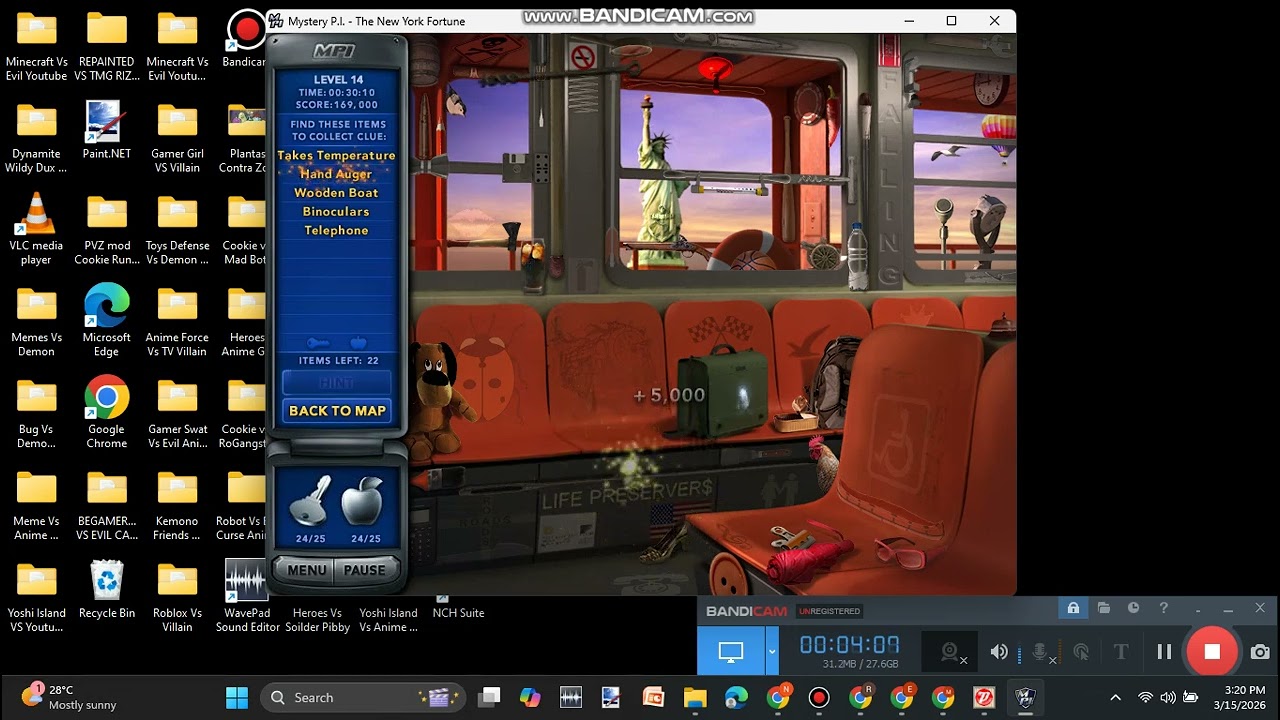1280x720 pixels.
Task: Expand Bandicam recording mode dropdown arrow
Action: click(772, 652)
